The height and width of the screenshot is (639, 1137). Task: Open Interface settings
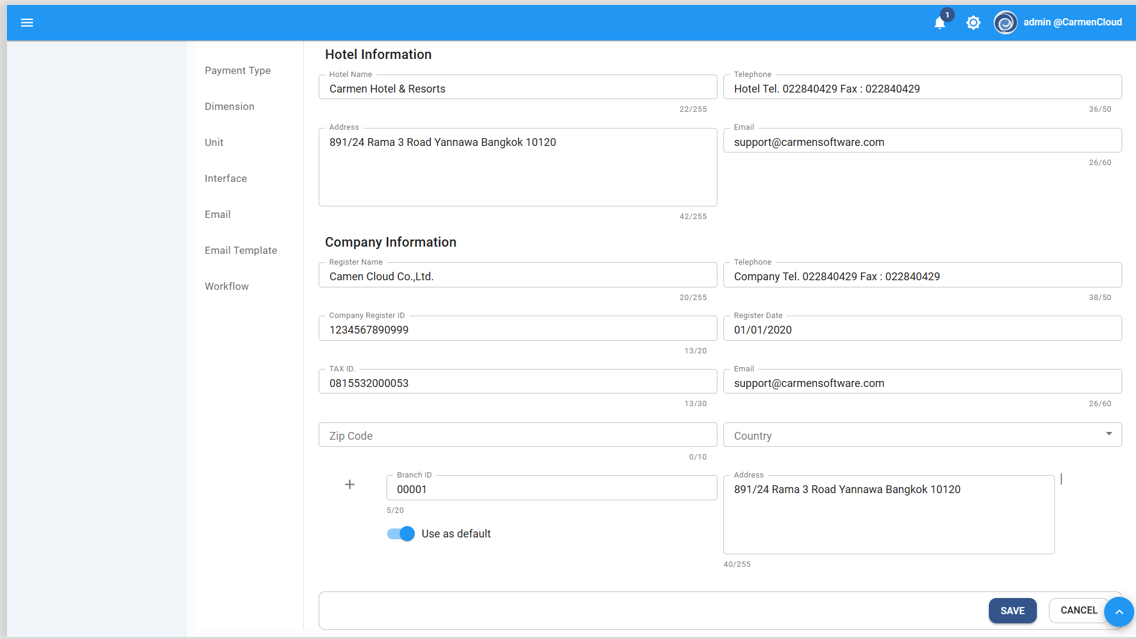coord(226,179)
